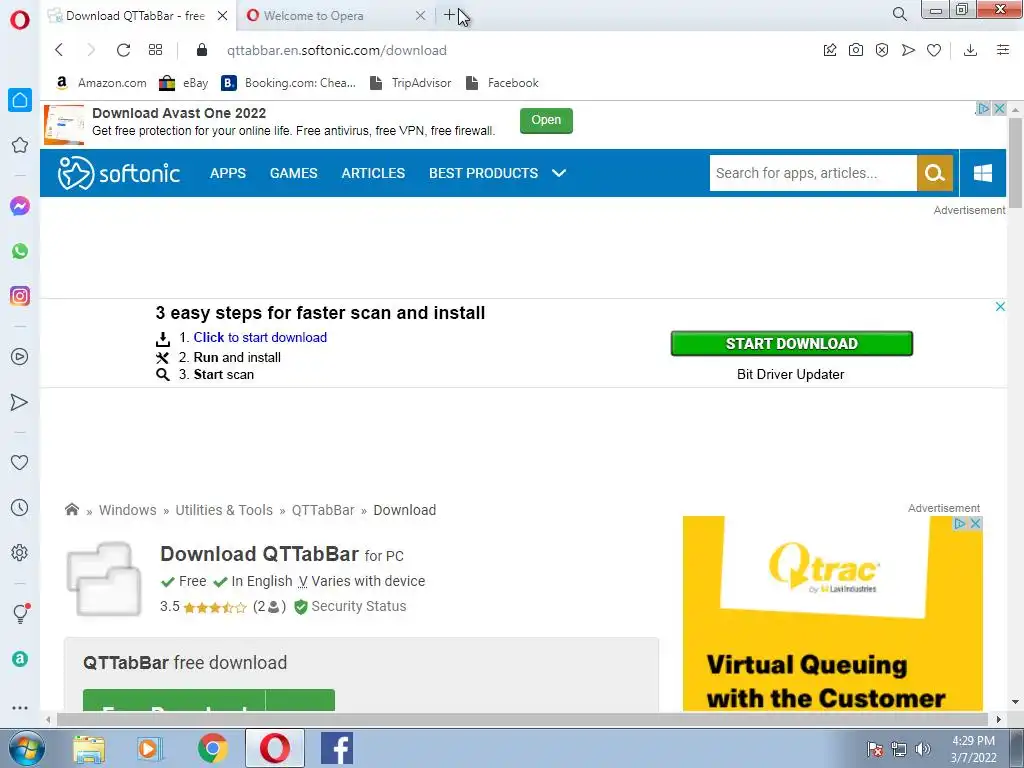Screen dimensions: 1024x768
Task: Click the padlock site security icon
Action: point(202,50)
